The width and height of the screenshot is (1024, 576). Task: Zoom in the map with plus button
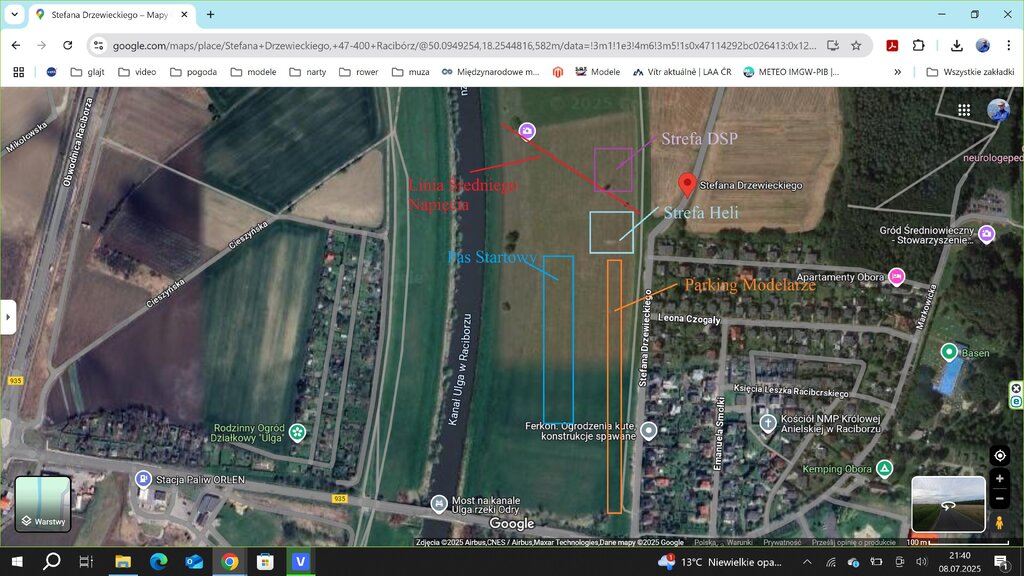click(999, 479)
